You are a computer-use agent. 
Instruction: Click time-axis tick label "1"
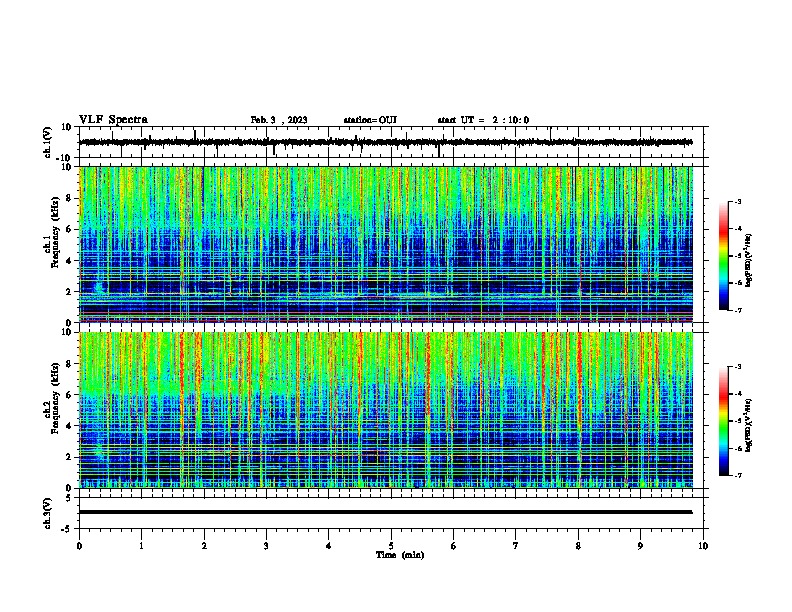pos(141,546)
